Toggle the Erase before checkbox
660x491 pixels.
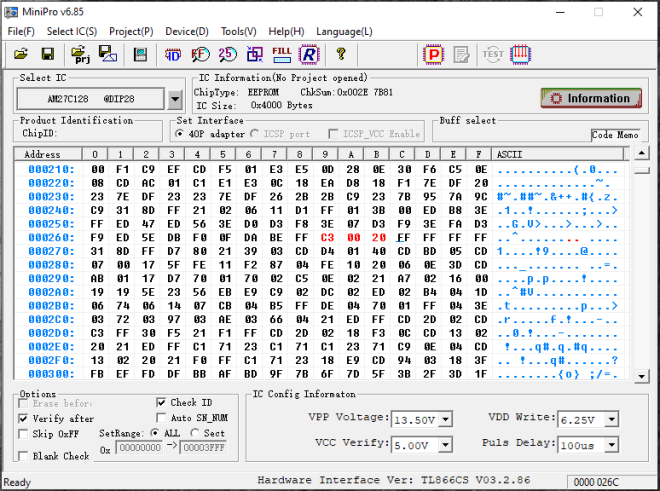coord(23,404)
